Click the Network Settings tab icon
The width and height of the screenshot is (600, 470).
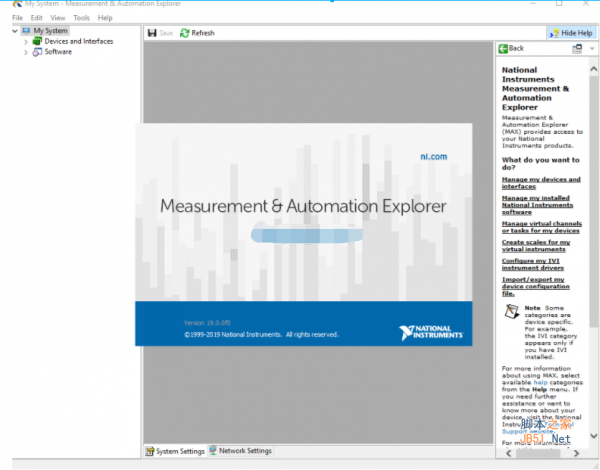click(213, 450)
